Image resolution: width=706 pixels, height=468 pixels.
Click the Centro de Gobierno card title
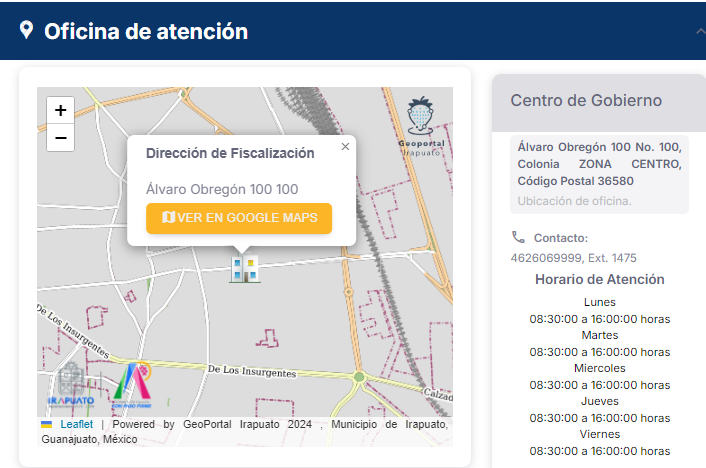coord(586,100)
